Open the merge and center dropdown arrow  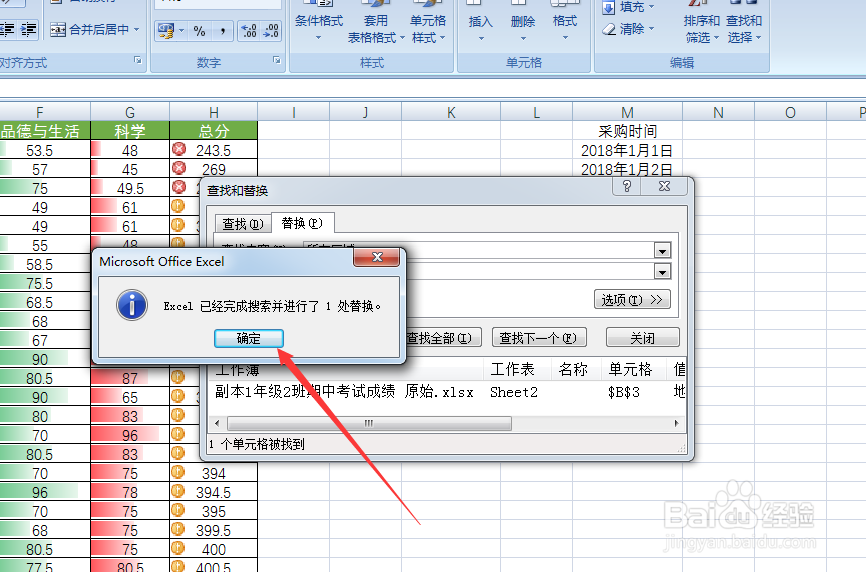point(136,29)
